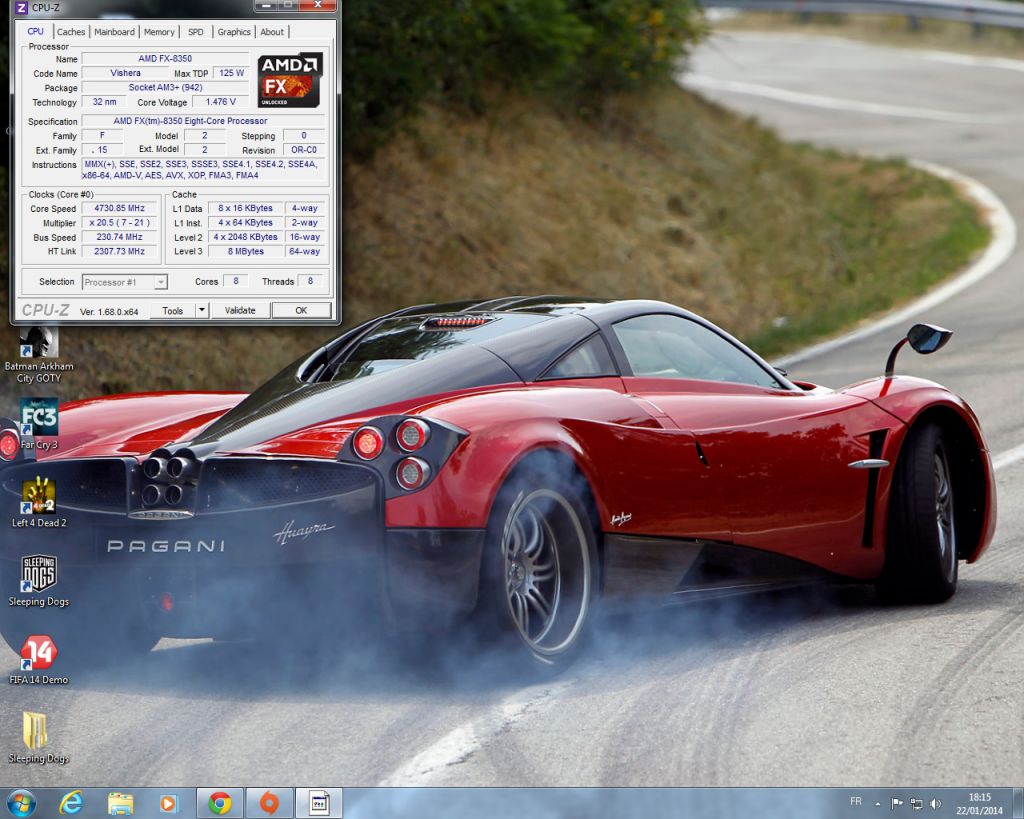Click the HT Link value 2307.73 MHz
Screen dimensions: 1024x819
pyautogui.click(x=120, y=251)
